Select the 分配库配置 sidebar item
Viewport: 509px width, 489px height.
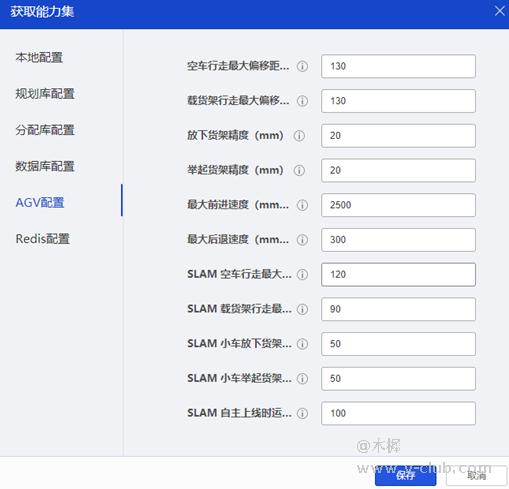(45, 130)
